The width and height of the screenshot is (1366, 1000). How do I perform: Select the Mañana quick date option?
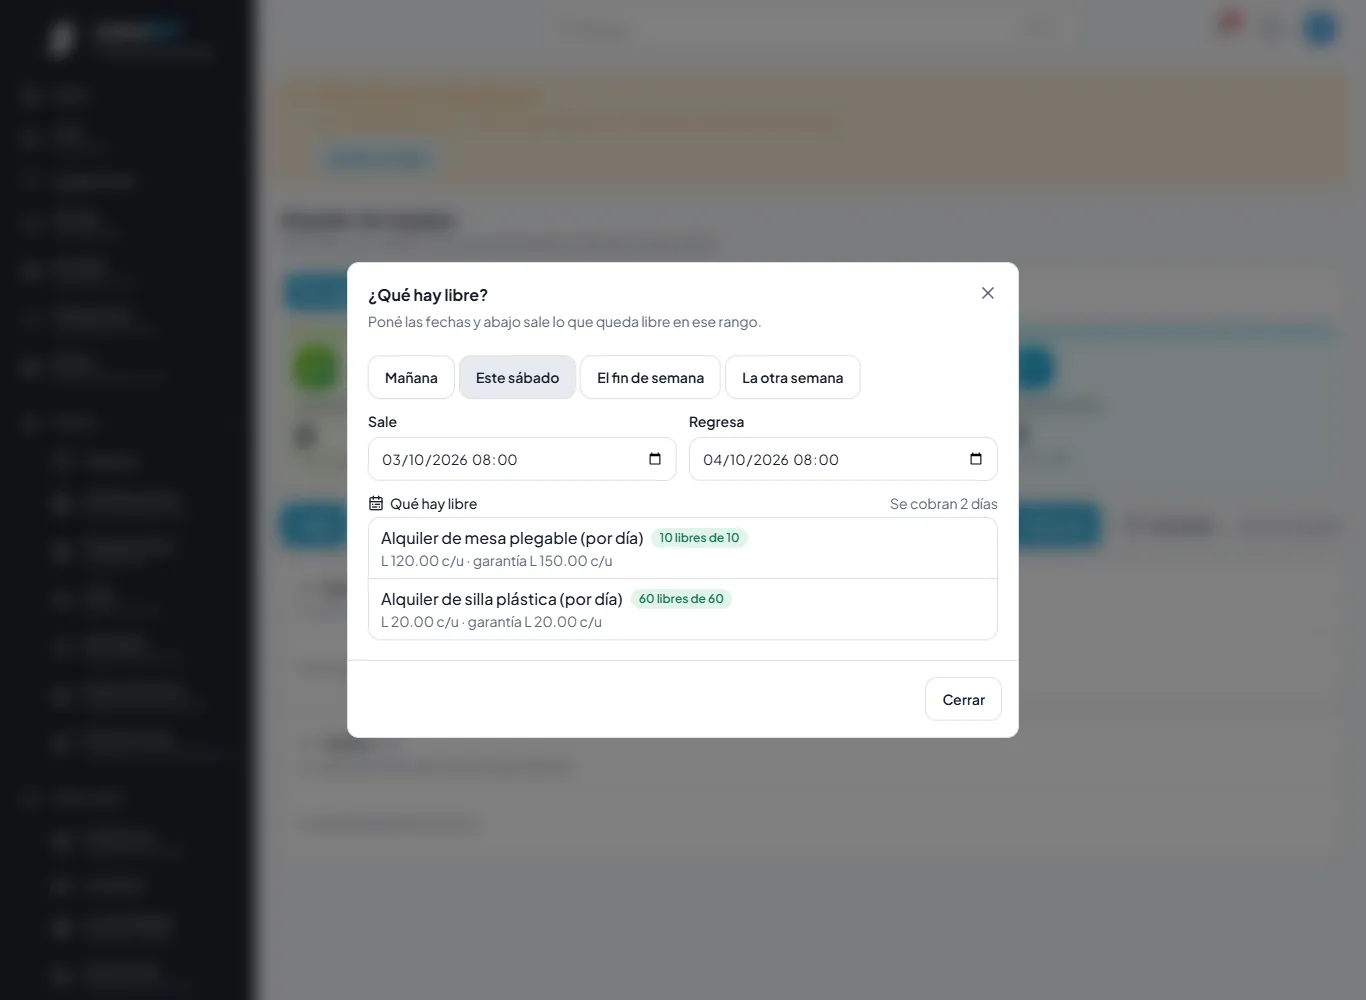coord(411,377)
